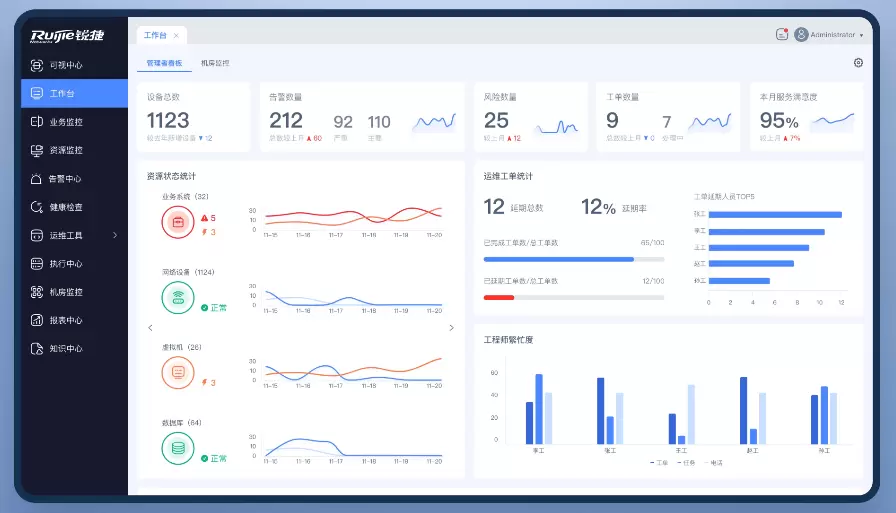The image size is (896, 513).
Task: Close the 工作台 tab
Action: pyautogui.click(x=177, y=35)
